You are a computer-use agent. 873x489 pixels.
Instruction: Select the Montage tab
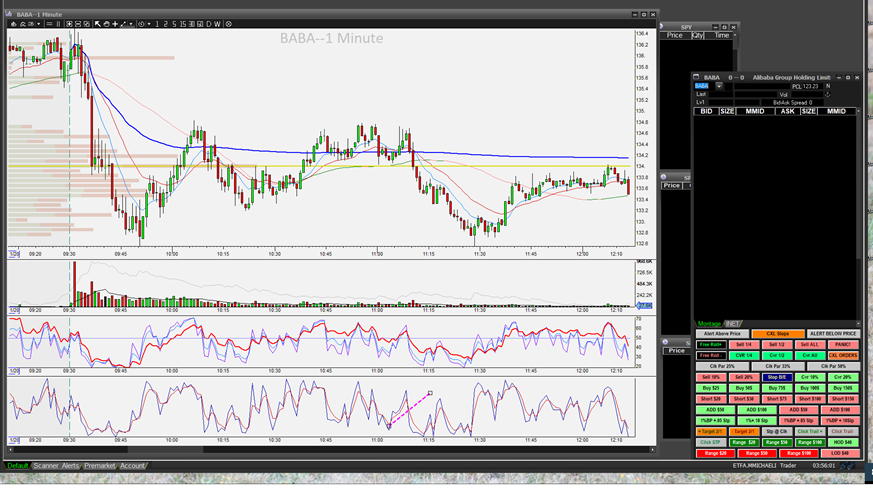point(709,324)
